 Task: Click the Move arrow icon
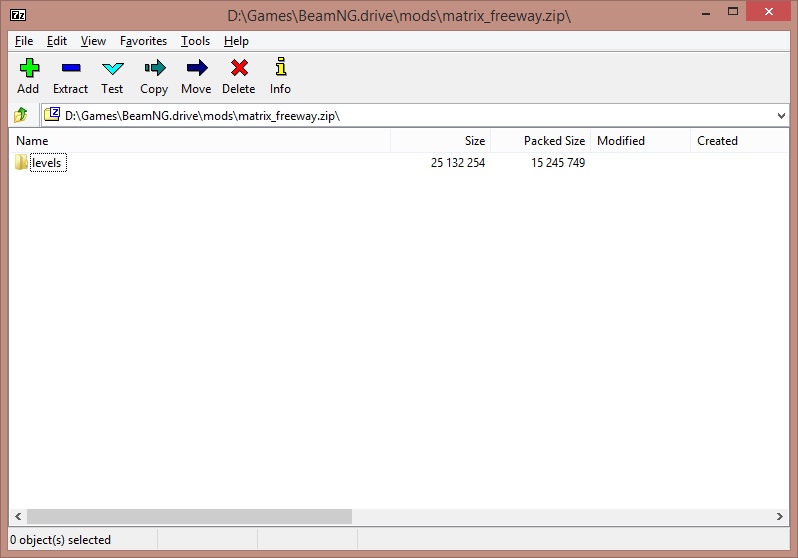point(197,67)
